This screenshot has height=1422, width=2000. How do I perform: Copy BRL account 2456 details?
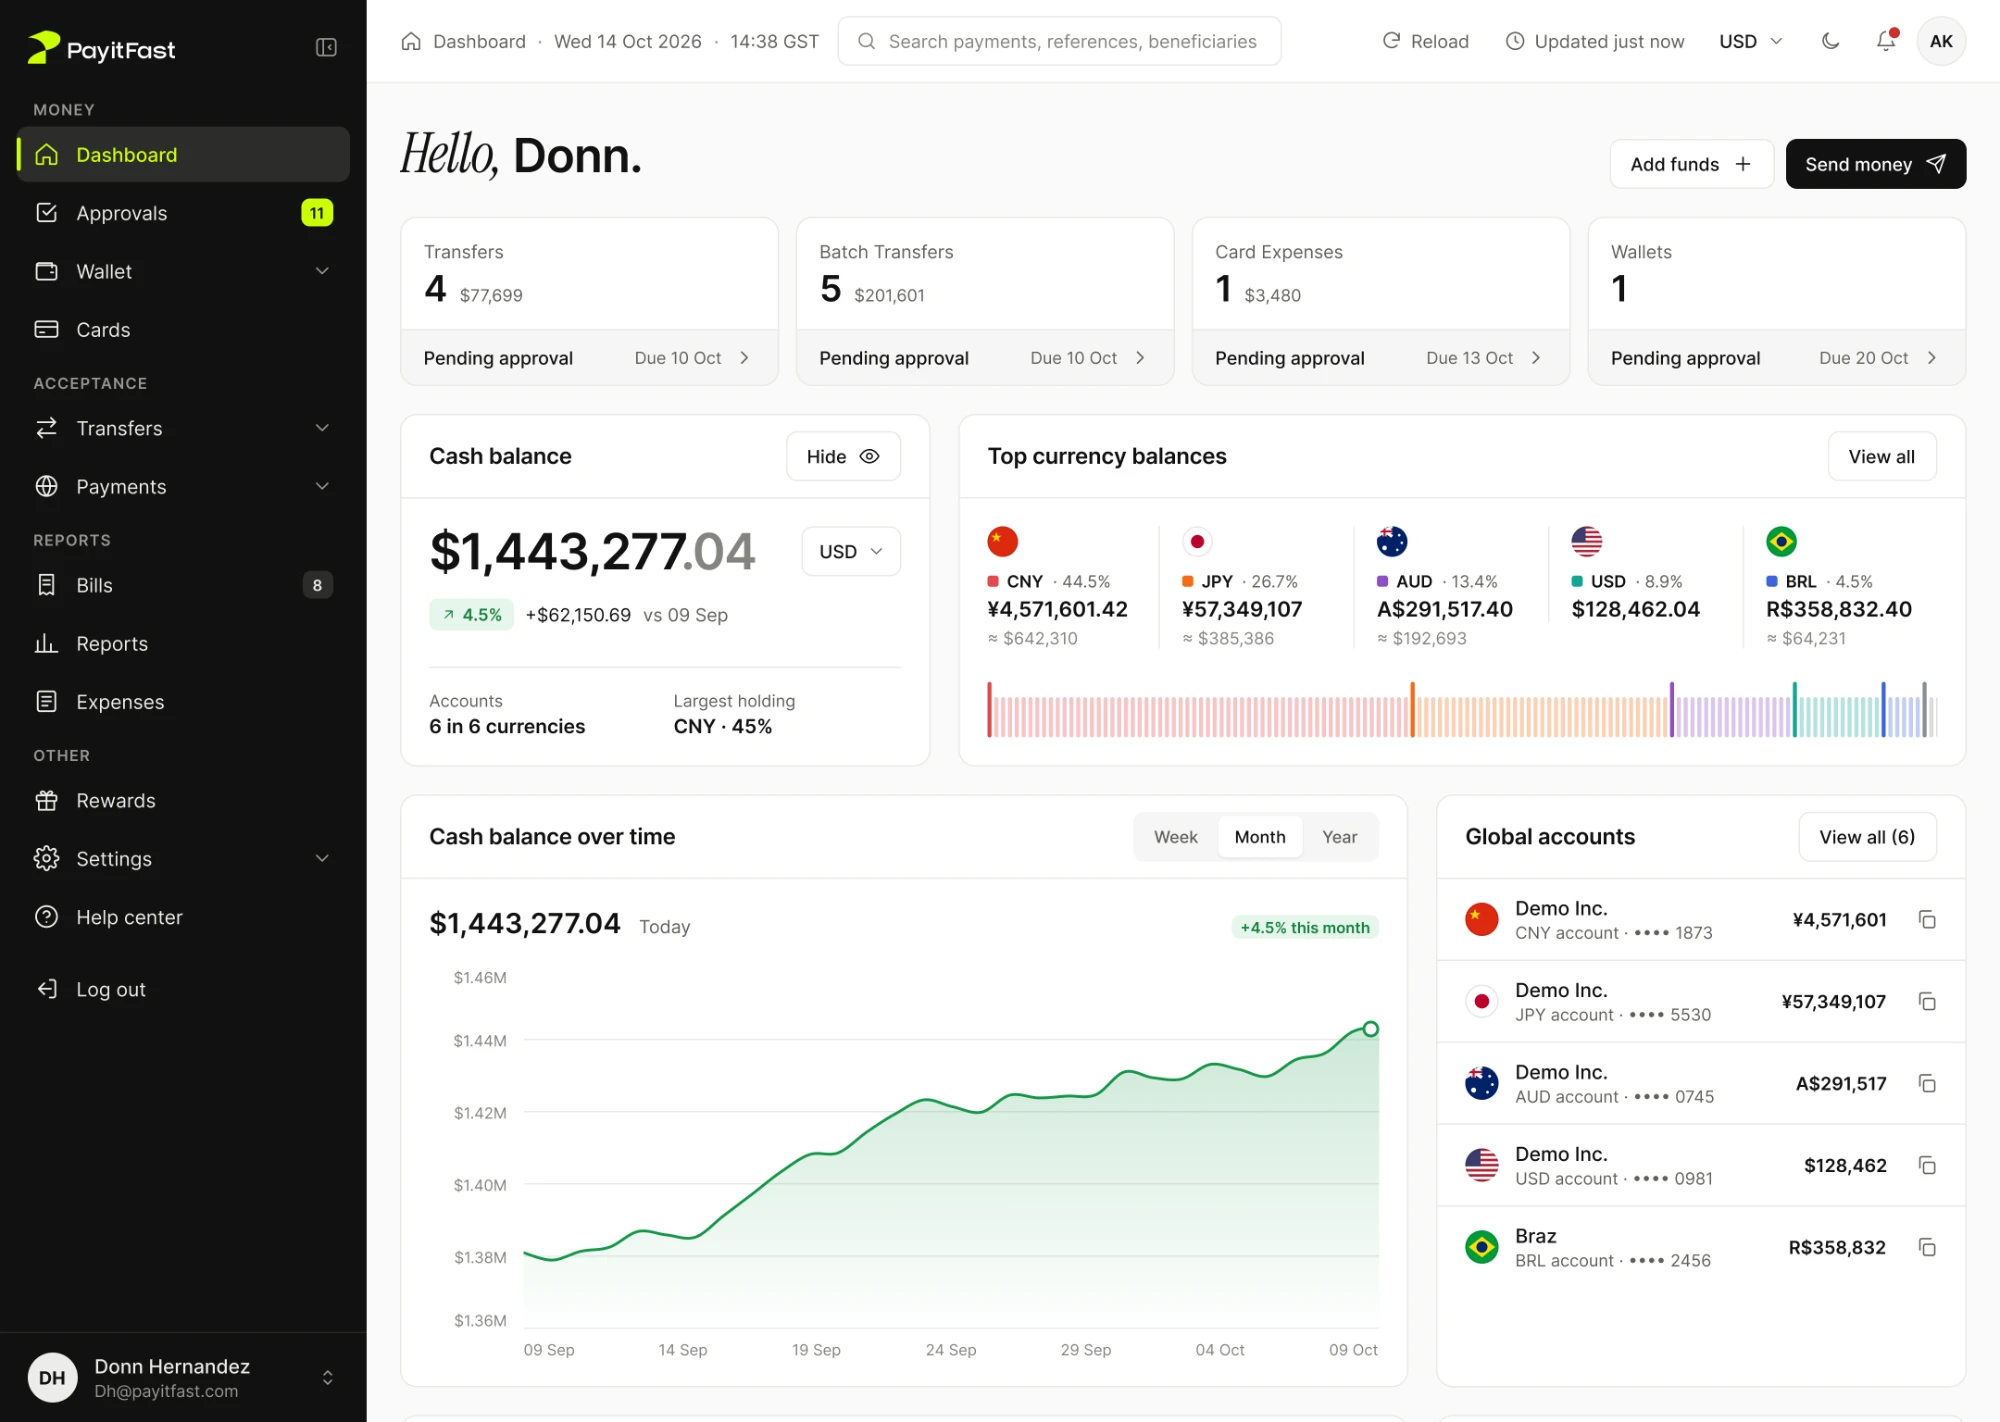[1927, 1248]
